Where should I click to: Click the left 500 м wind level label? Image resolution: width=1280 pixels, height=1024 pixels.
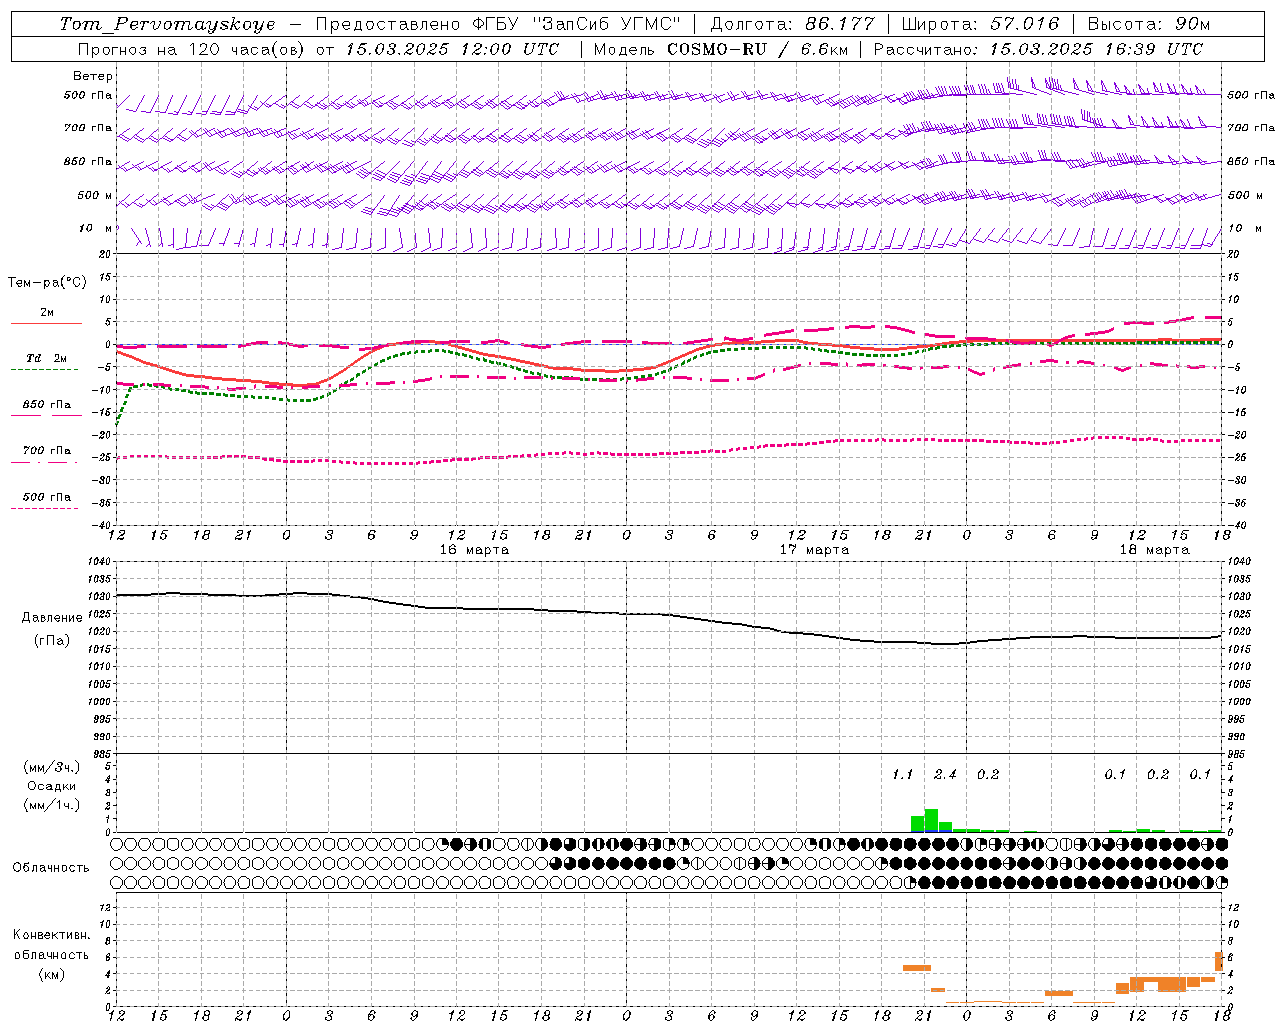pos(95,195)
